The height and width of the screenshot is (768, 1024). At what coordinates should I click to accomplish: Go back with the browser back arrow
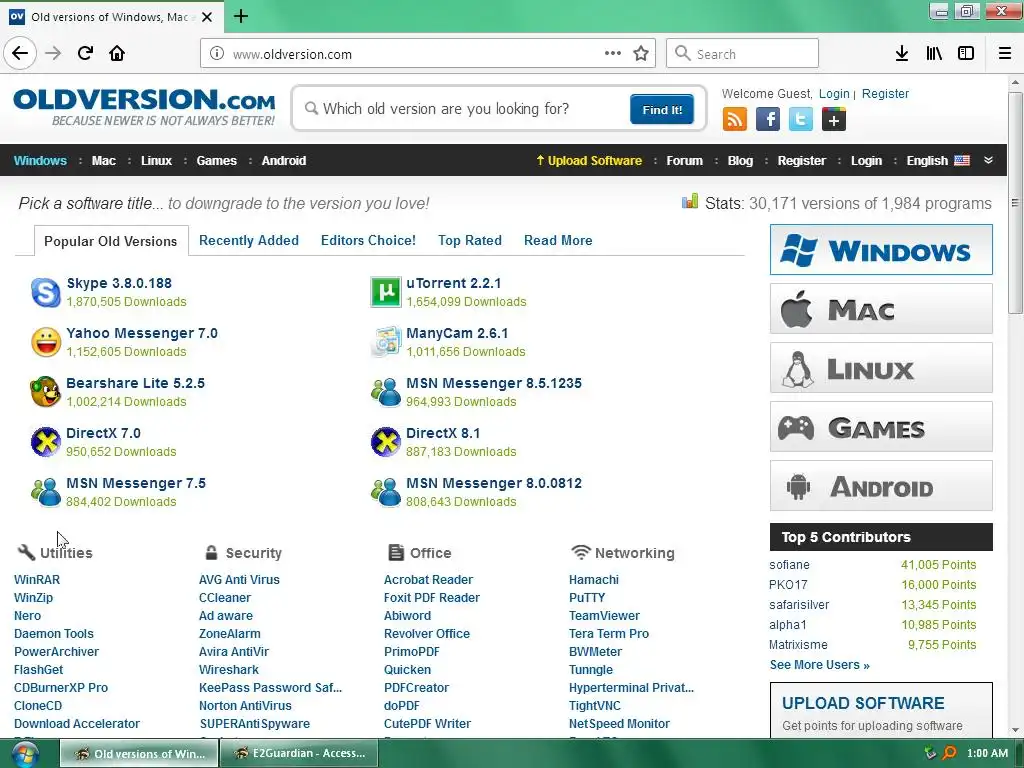click(20, 53)
